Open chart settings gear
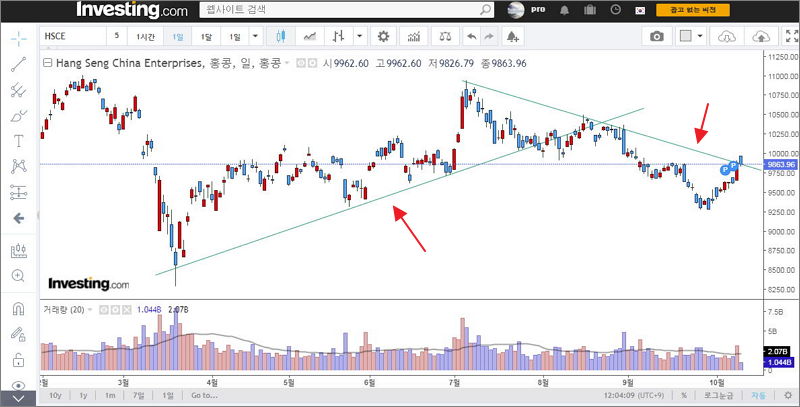 (x=383, y=36)
